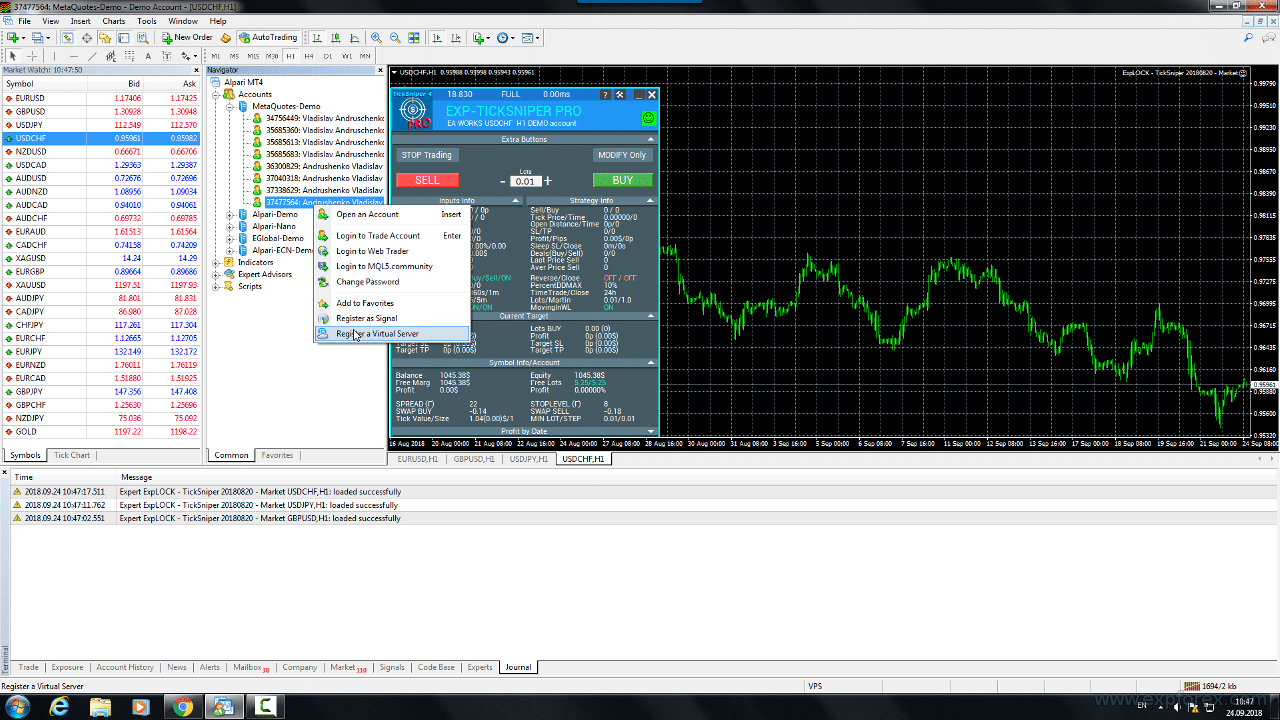
Task: Toggle MODIFY Only on the EA panel
Action: [x=622, y=155]
